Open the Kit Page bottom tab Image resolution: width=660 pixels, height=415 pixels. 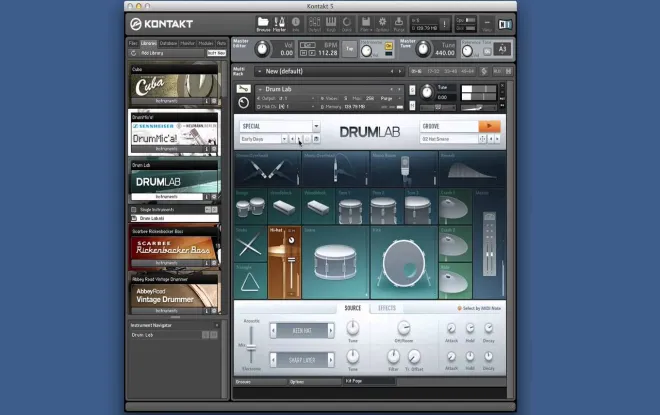(x=370, y=381)
